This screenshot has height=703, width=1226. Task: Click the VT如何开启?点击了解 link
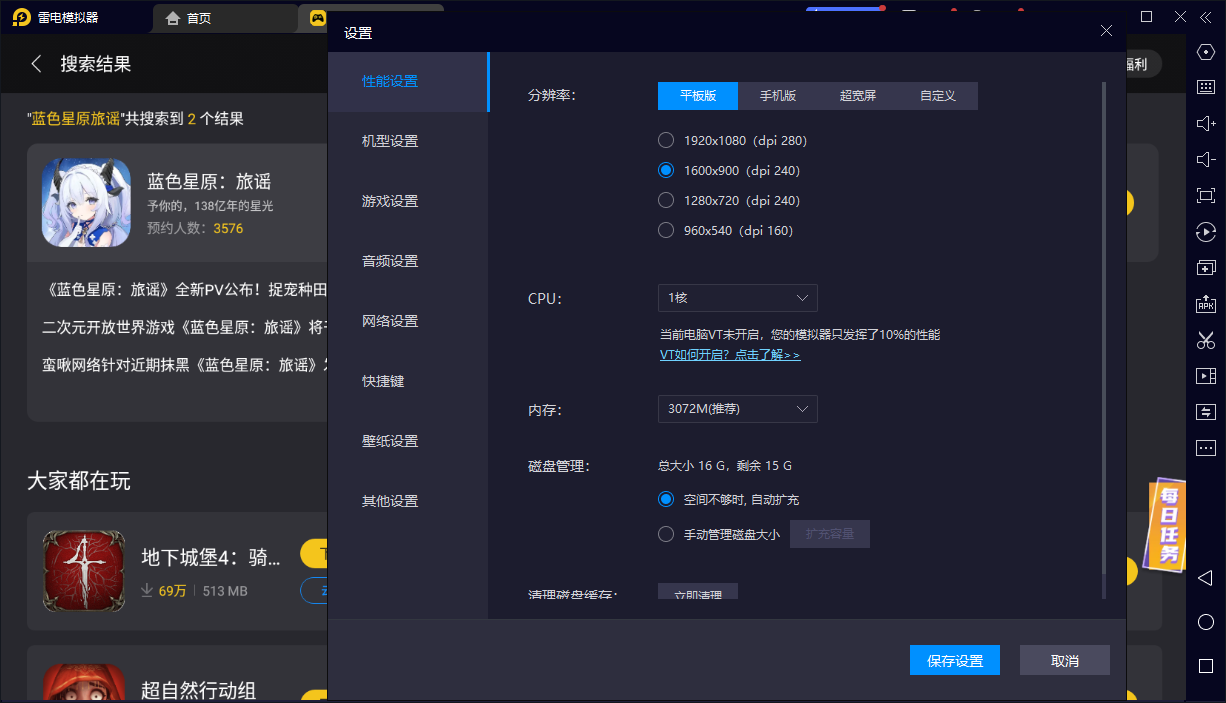[x=730, y=355]
